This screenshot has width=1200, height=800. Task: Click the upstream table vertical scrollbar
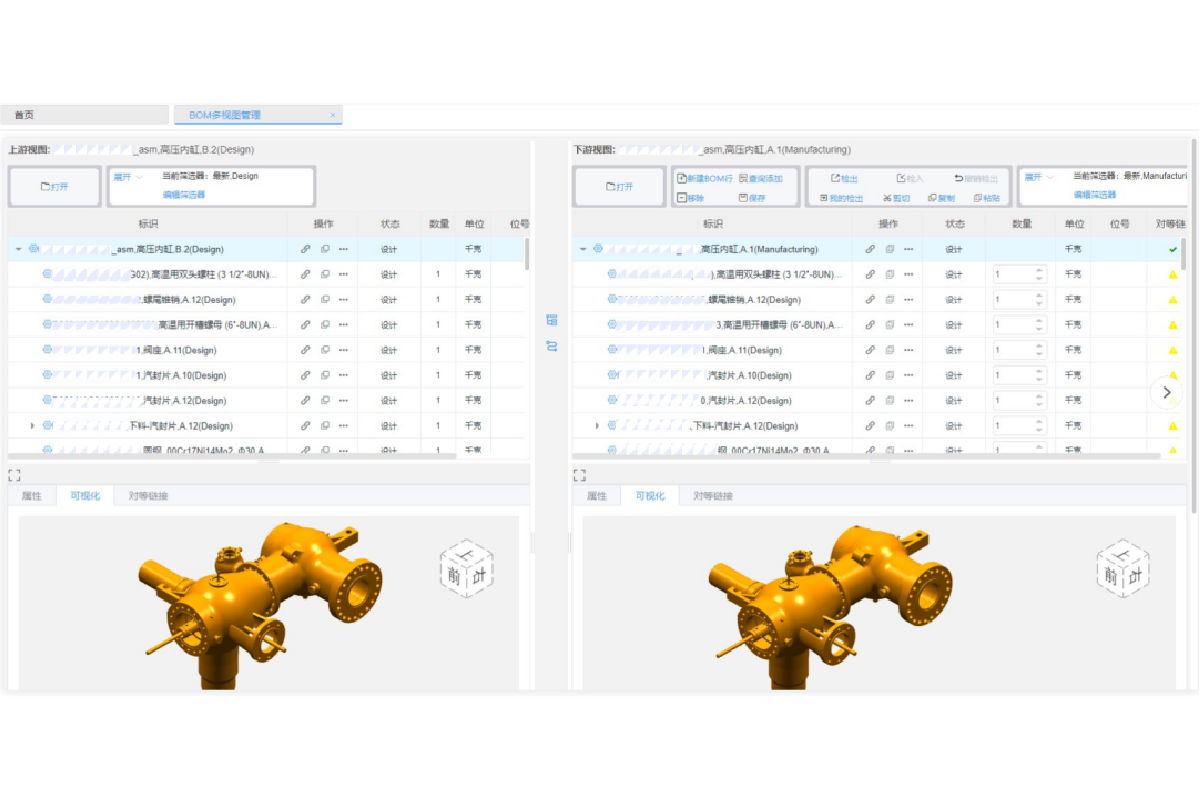pyautogui.click(x=527, y=254)
